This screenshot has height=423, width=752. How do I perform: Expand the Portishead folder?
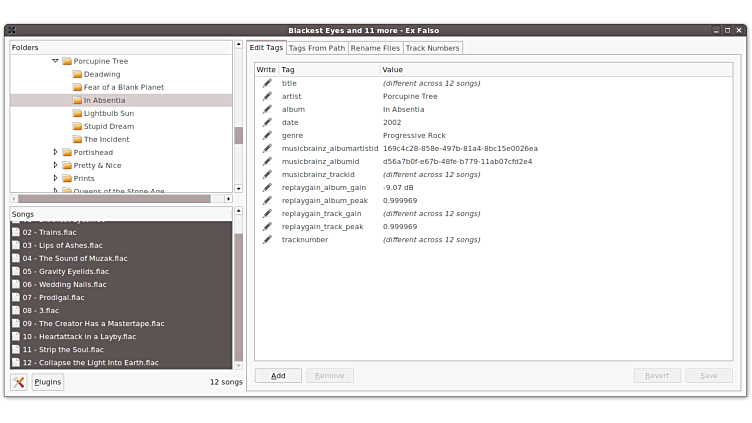tap(55, 152)
